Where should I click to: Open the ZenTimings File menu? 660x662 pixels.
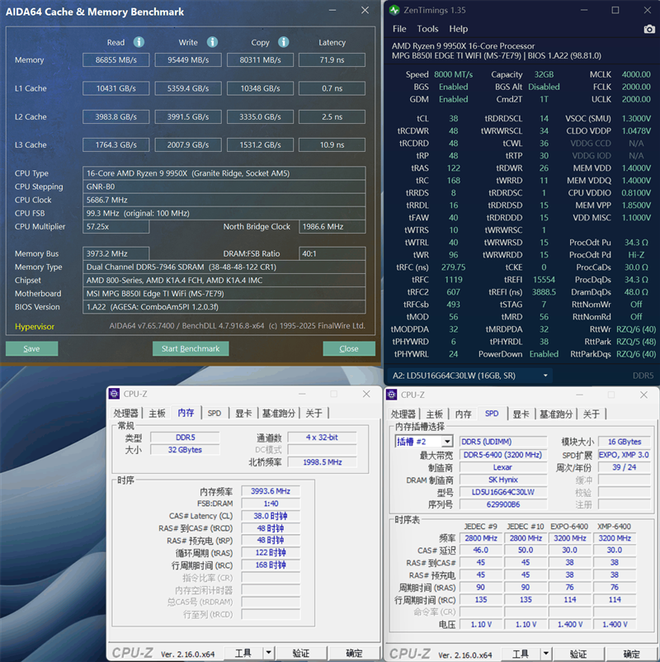(400, 30)
